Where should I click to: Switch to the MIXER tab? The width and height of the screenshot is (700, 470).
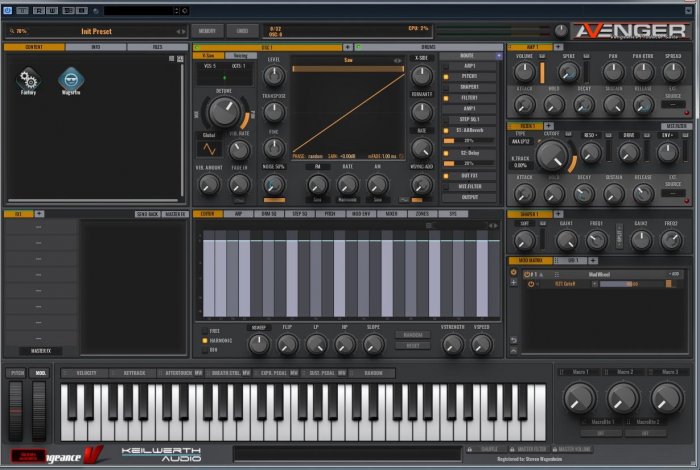click(x=392, y=214)
